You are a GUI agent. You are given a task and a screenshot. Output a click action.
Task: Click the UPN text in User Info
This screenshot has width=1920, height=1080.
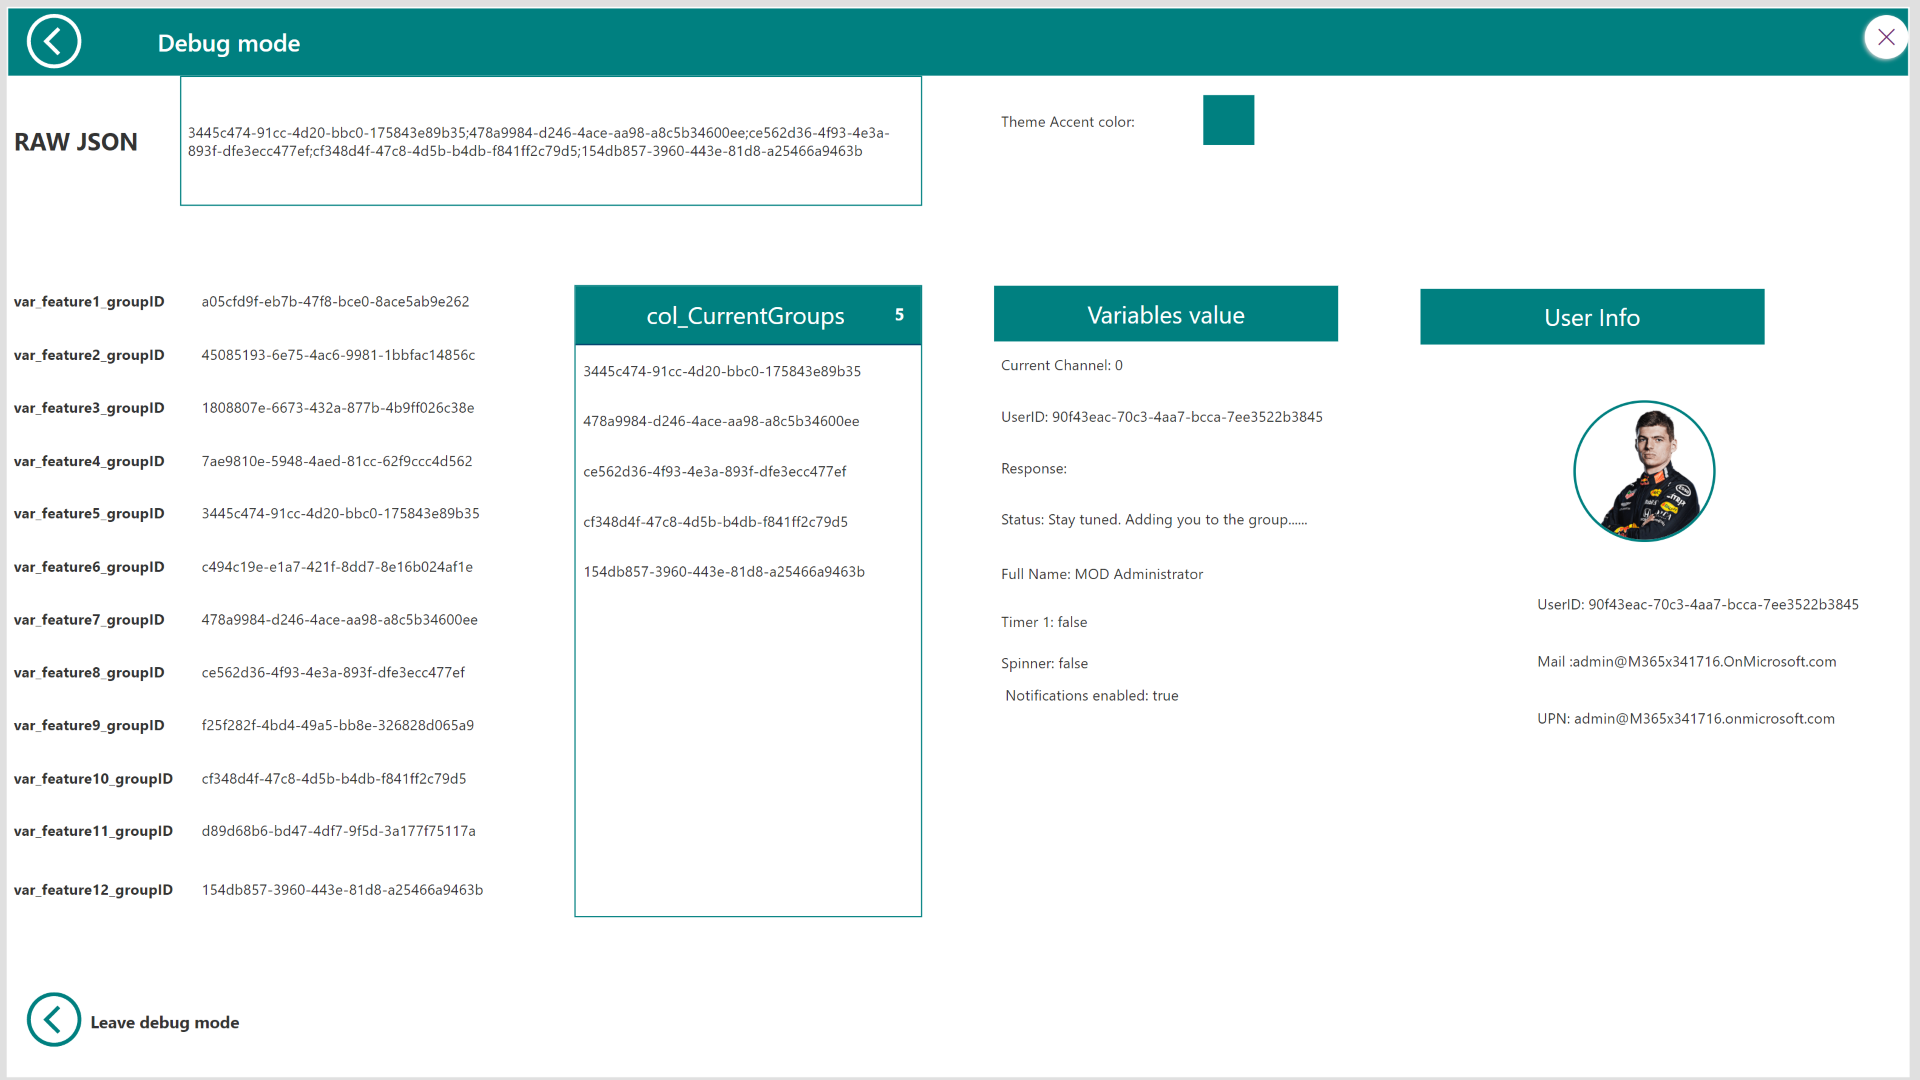1685,719
